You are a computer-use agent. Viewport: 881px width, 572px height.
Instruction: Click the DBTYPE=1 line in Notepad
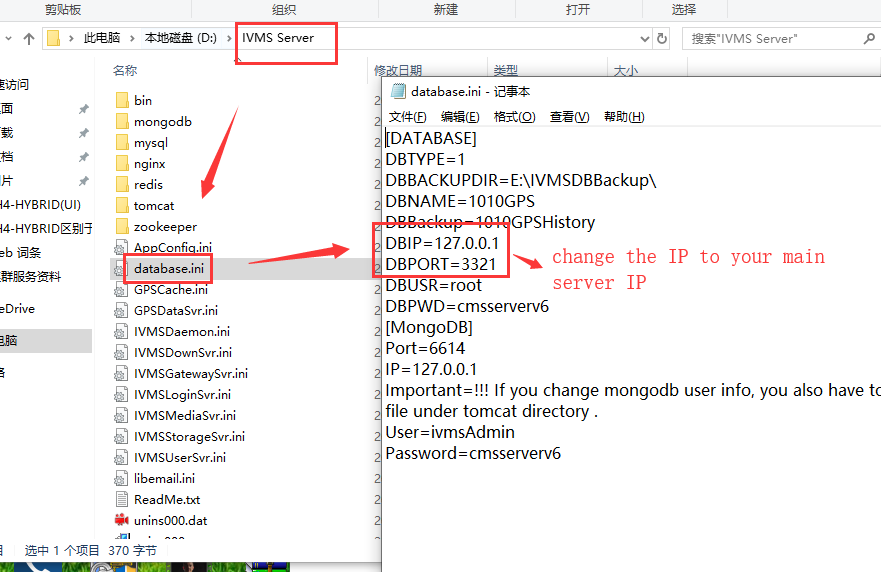coord(425,160)
